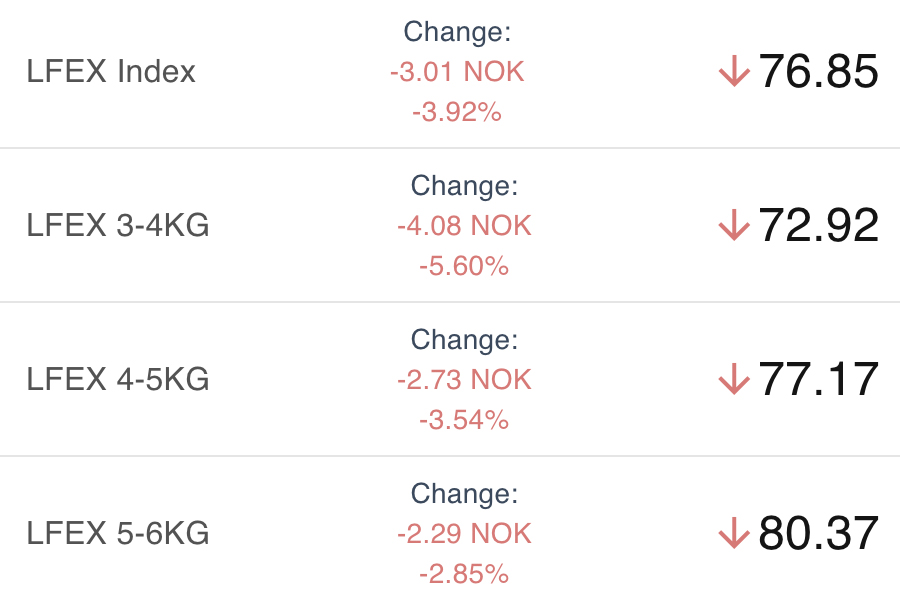The image size is (900, 600).
Task: Click the down arrow beside 76.85
Action: pos(734,72)
